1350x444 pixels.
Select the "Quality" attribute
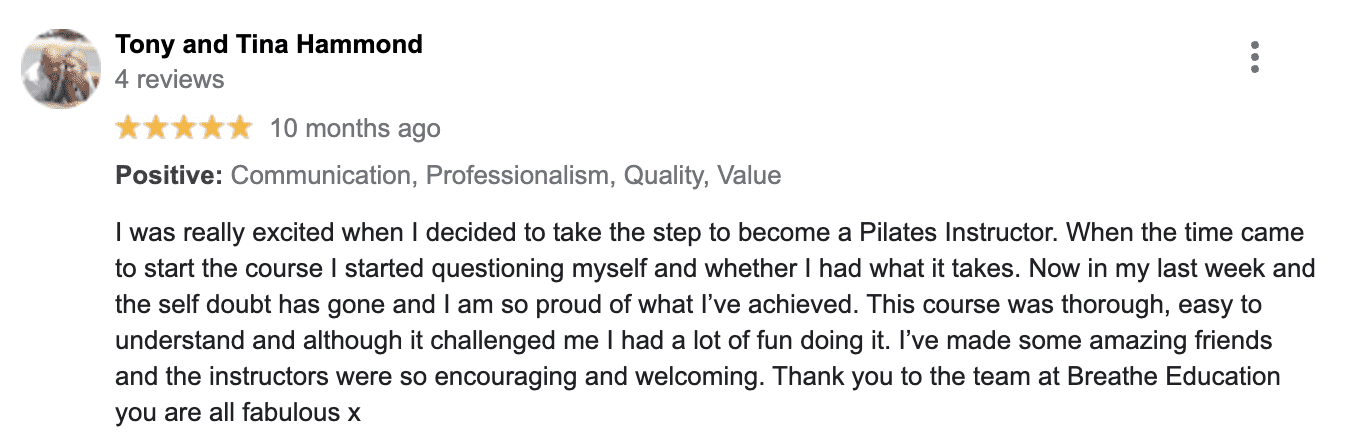click(661, 176)
